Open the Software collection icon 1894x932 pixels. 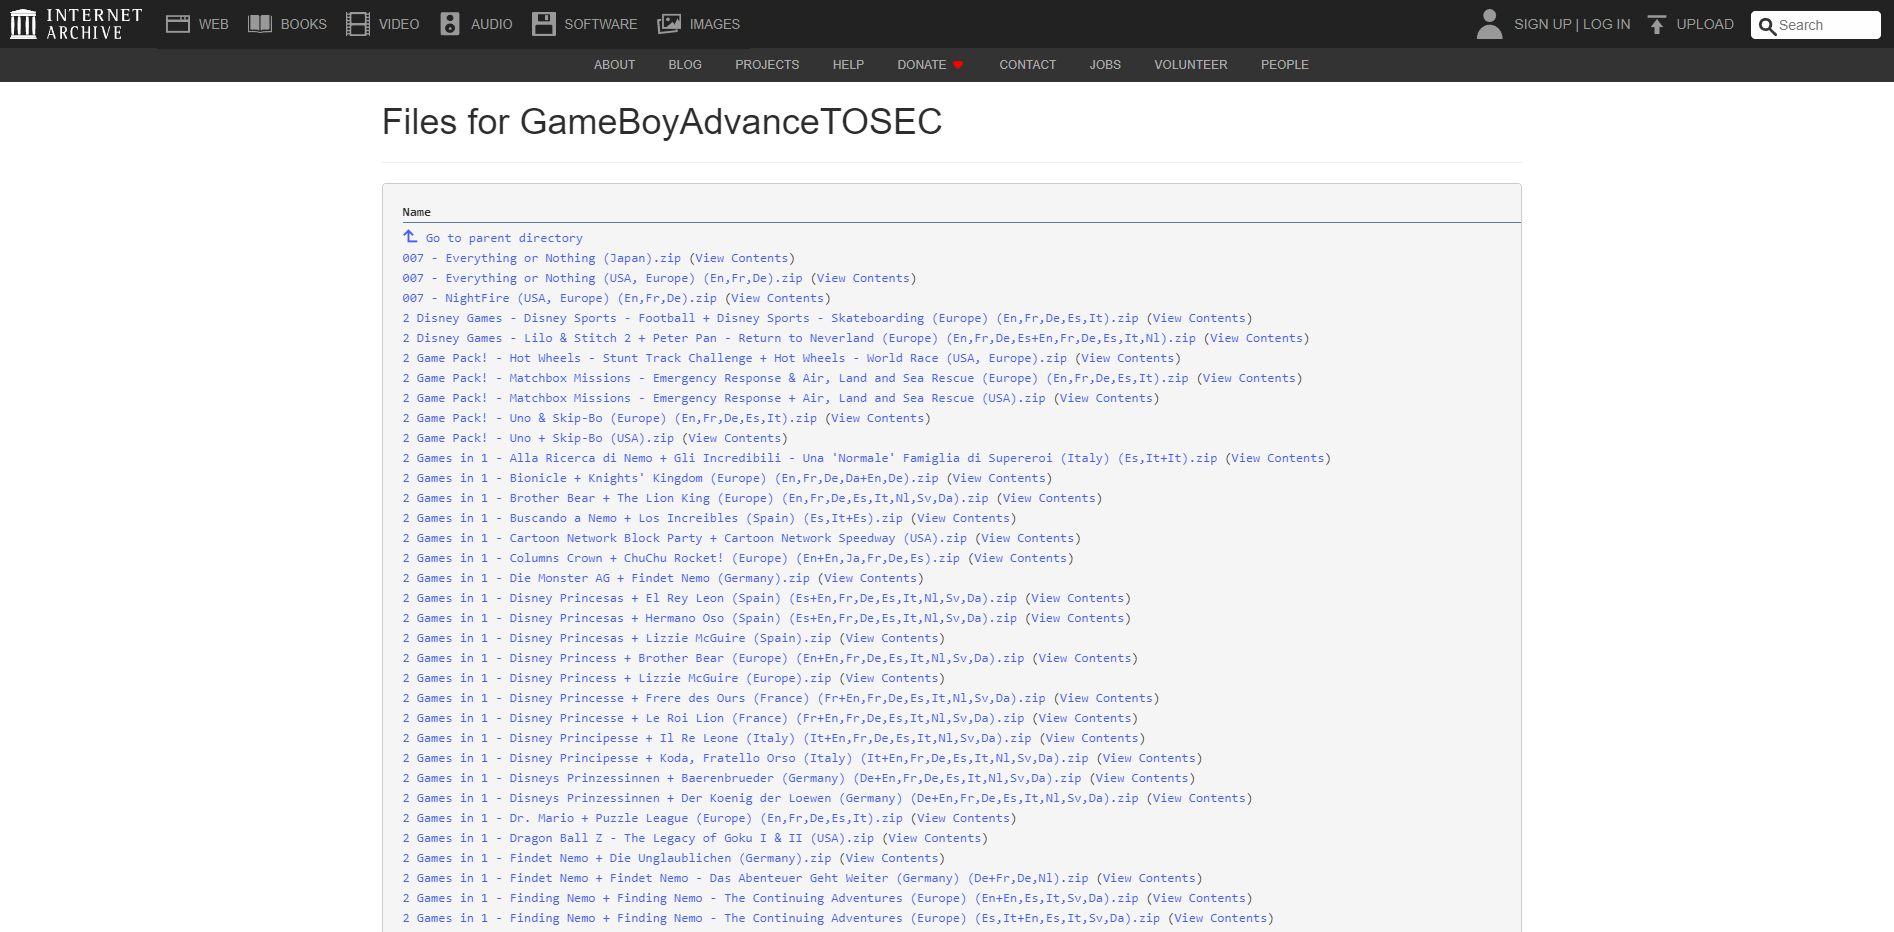[x=544, y=23]
